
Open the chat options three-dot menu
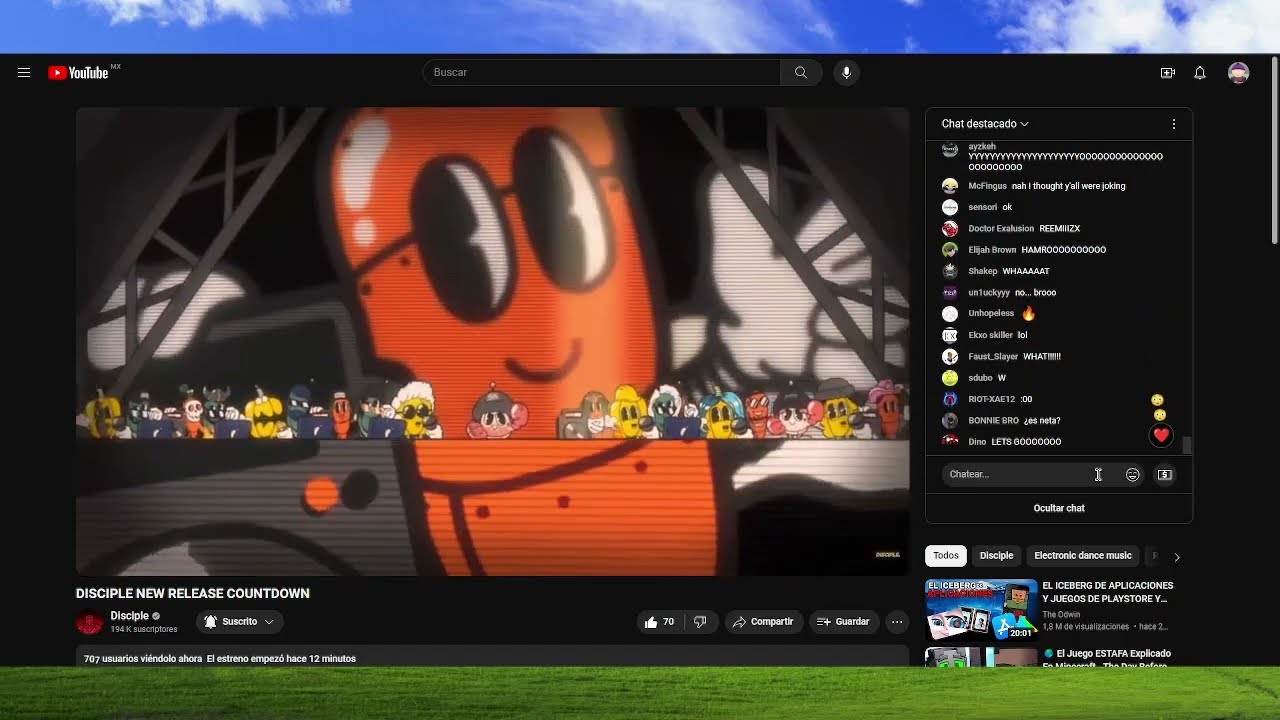pyautogui.click(x=1174, y=124)
